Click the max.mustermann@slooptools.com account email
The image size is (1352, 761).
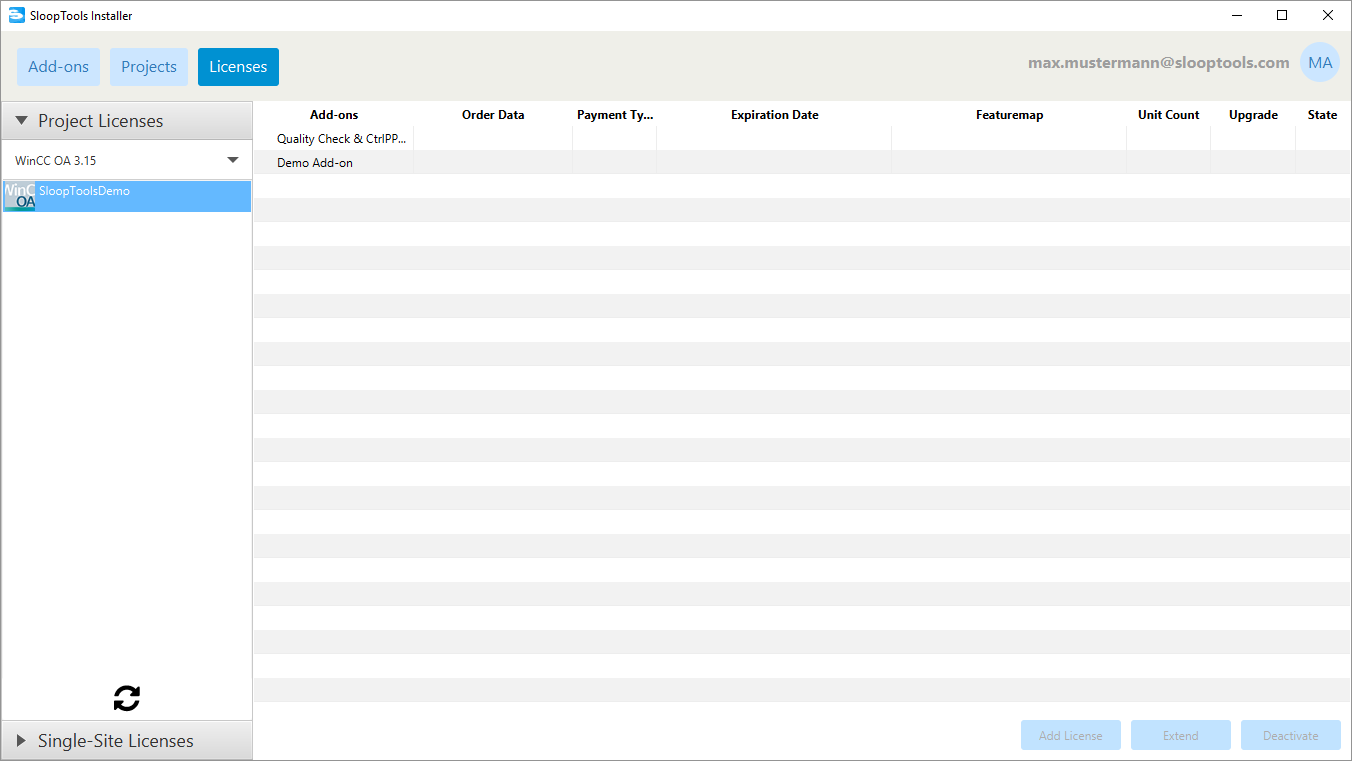(1159, 63)
